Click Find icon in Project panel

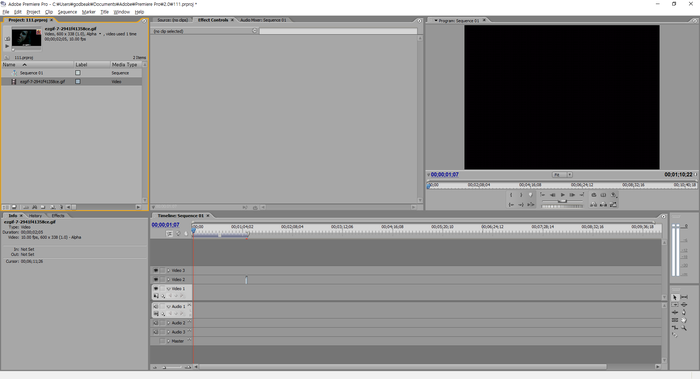click(34, 207)
